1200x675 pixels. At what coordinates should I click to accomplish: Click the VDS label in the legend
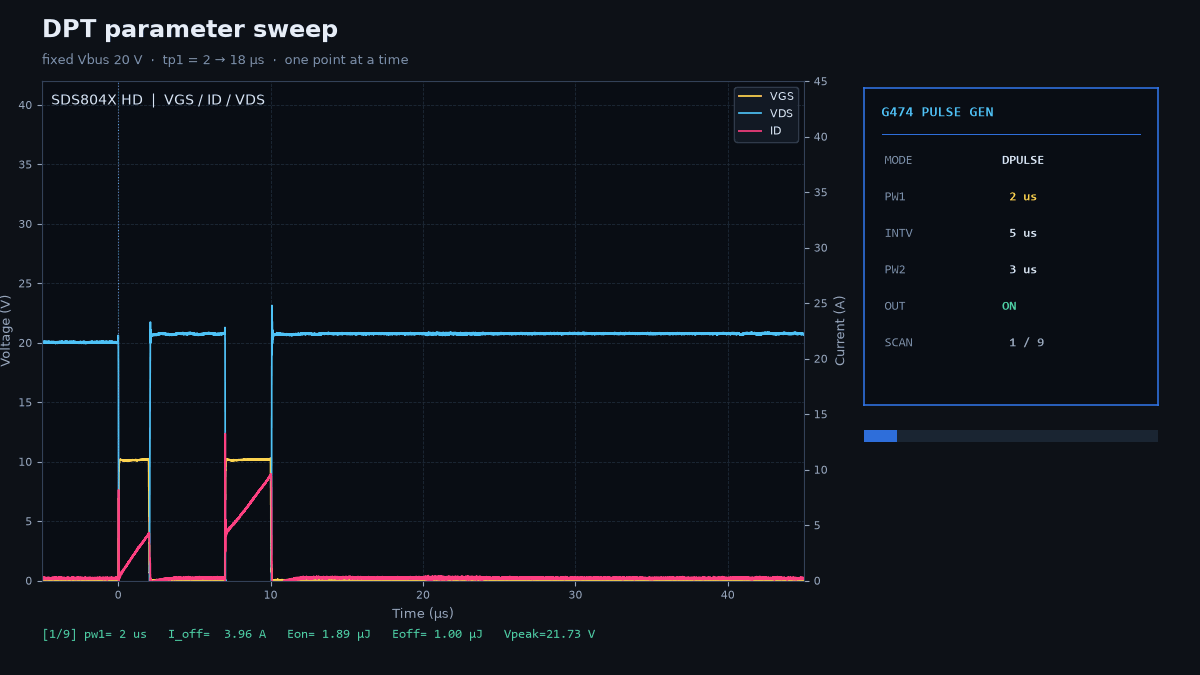click(x=781, y=114)
